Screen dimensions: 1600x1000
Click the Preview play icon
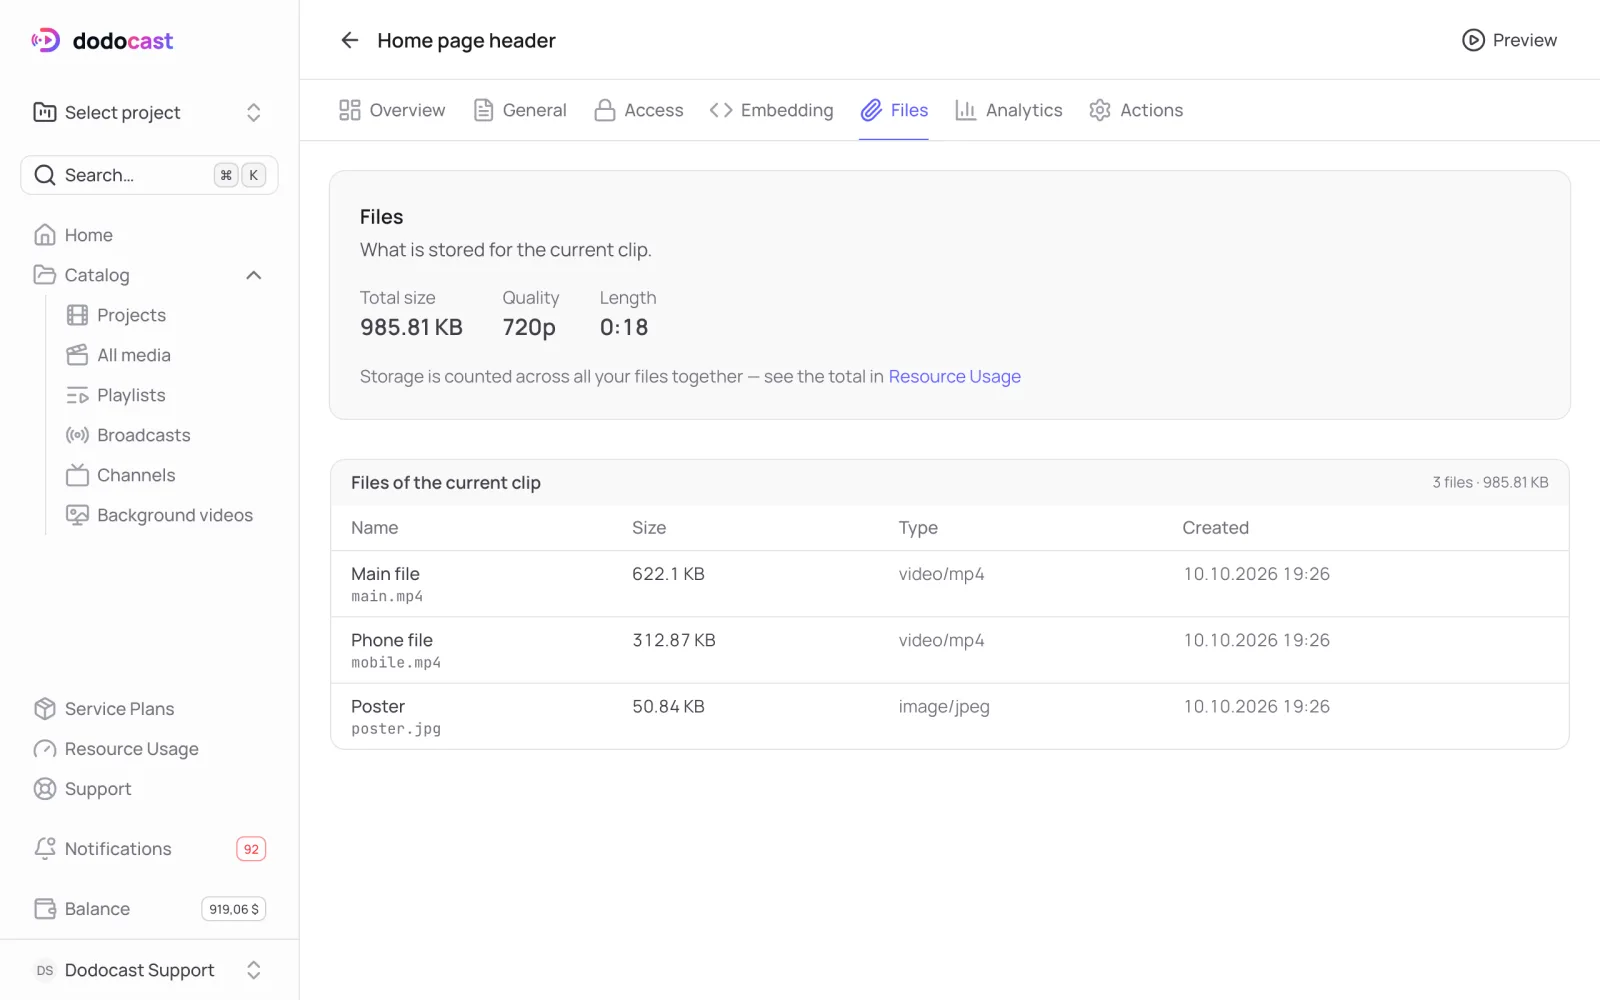pyautogui.click(x=1473, y=40)
